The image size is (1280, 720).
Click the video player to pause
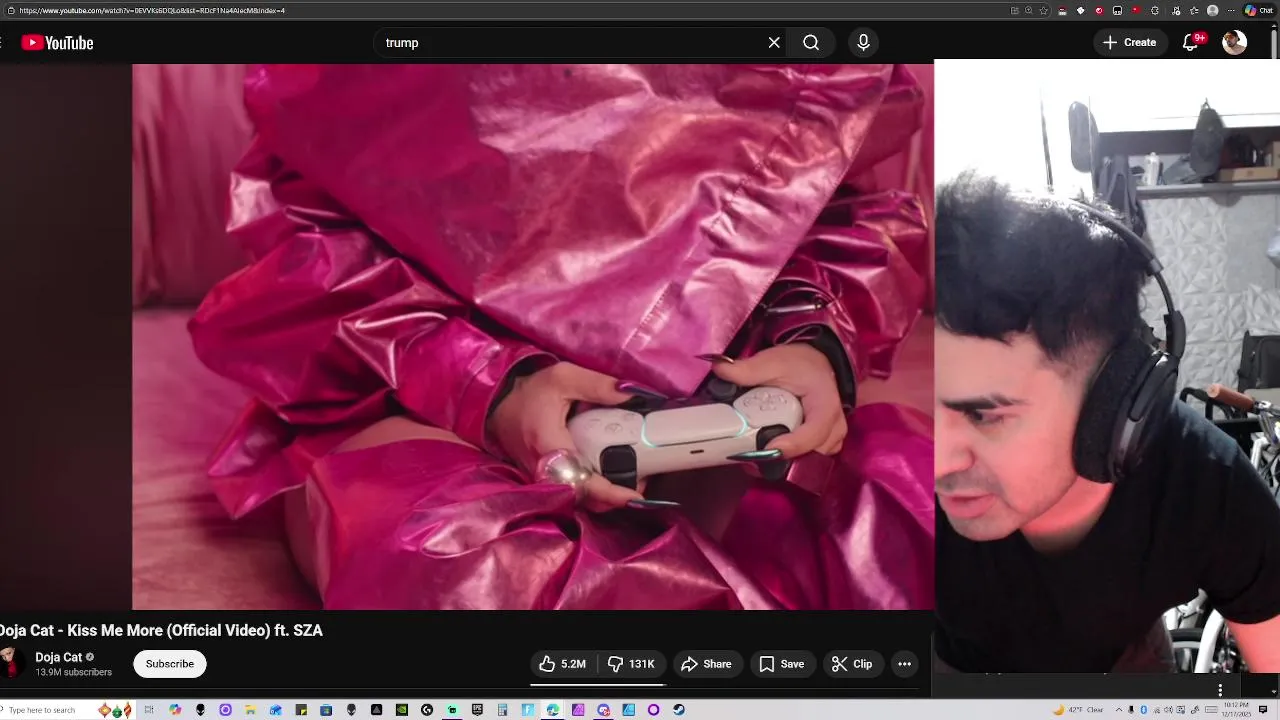click(x=533, y=337)
